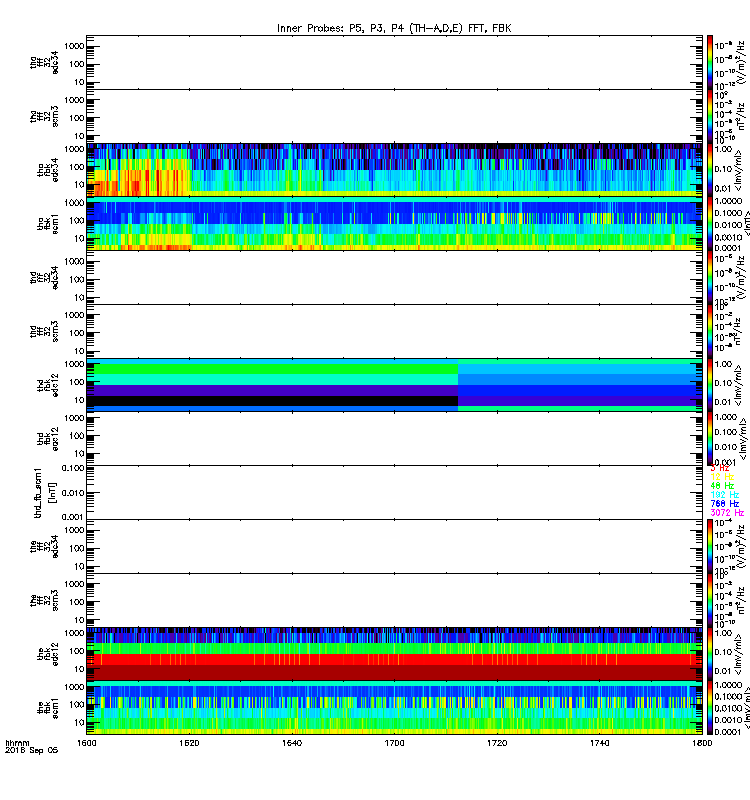
Task: Click the red band in the fbk edc12 spectrogram
Action: pos(394,659)
